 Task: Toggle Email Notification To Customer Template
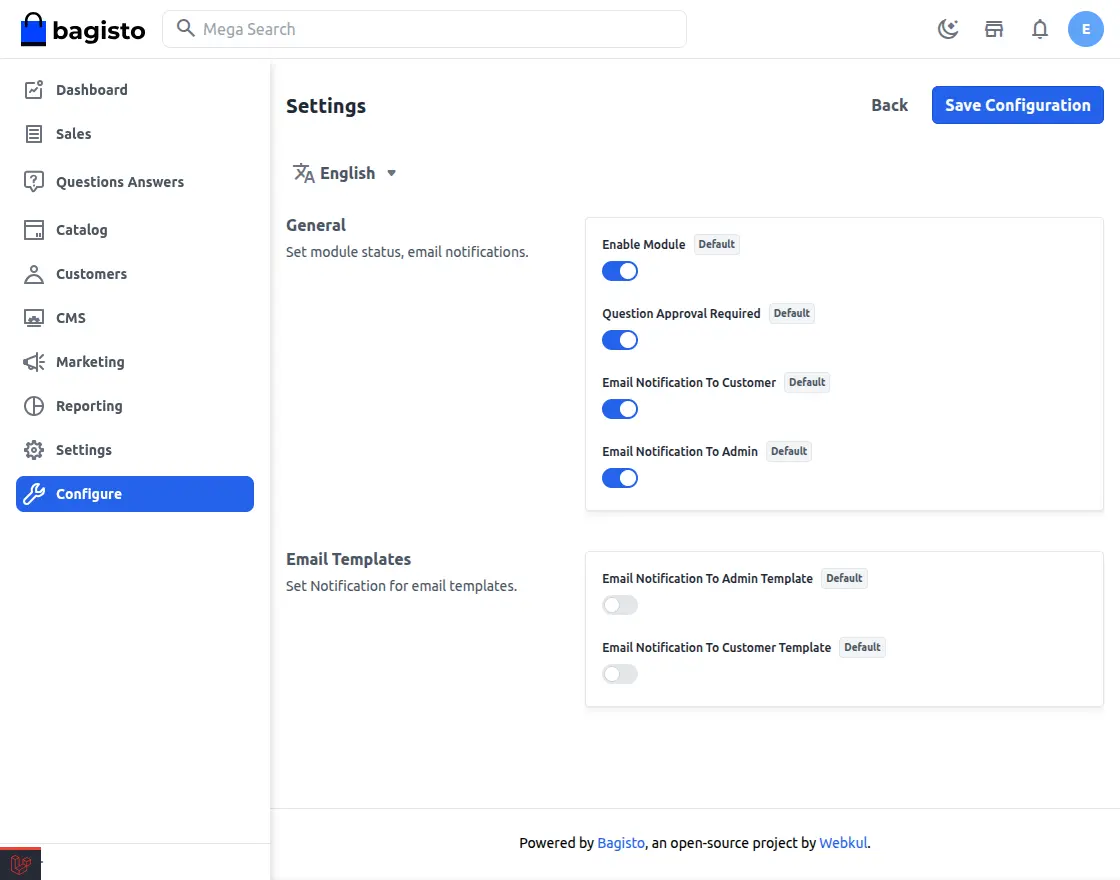(620, 674)
